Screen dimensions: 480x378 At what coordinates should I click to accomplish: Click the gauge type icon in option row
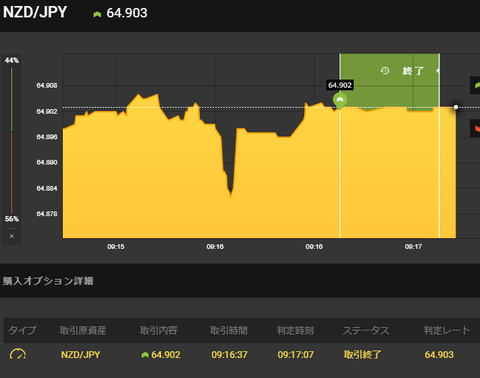coord(18,354)
